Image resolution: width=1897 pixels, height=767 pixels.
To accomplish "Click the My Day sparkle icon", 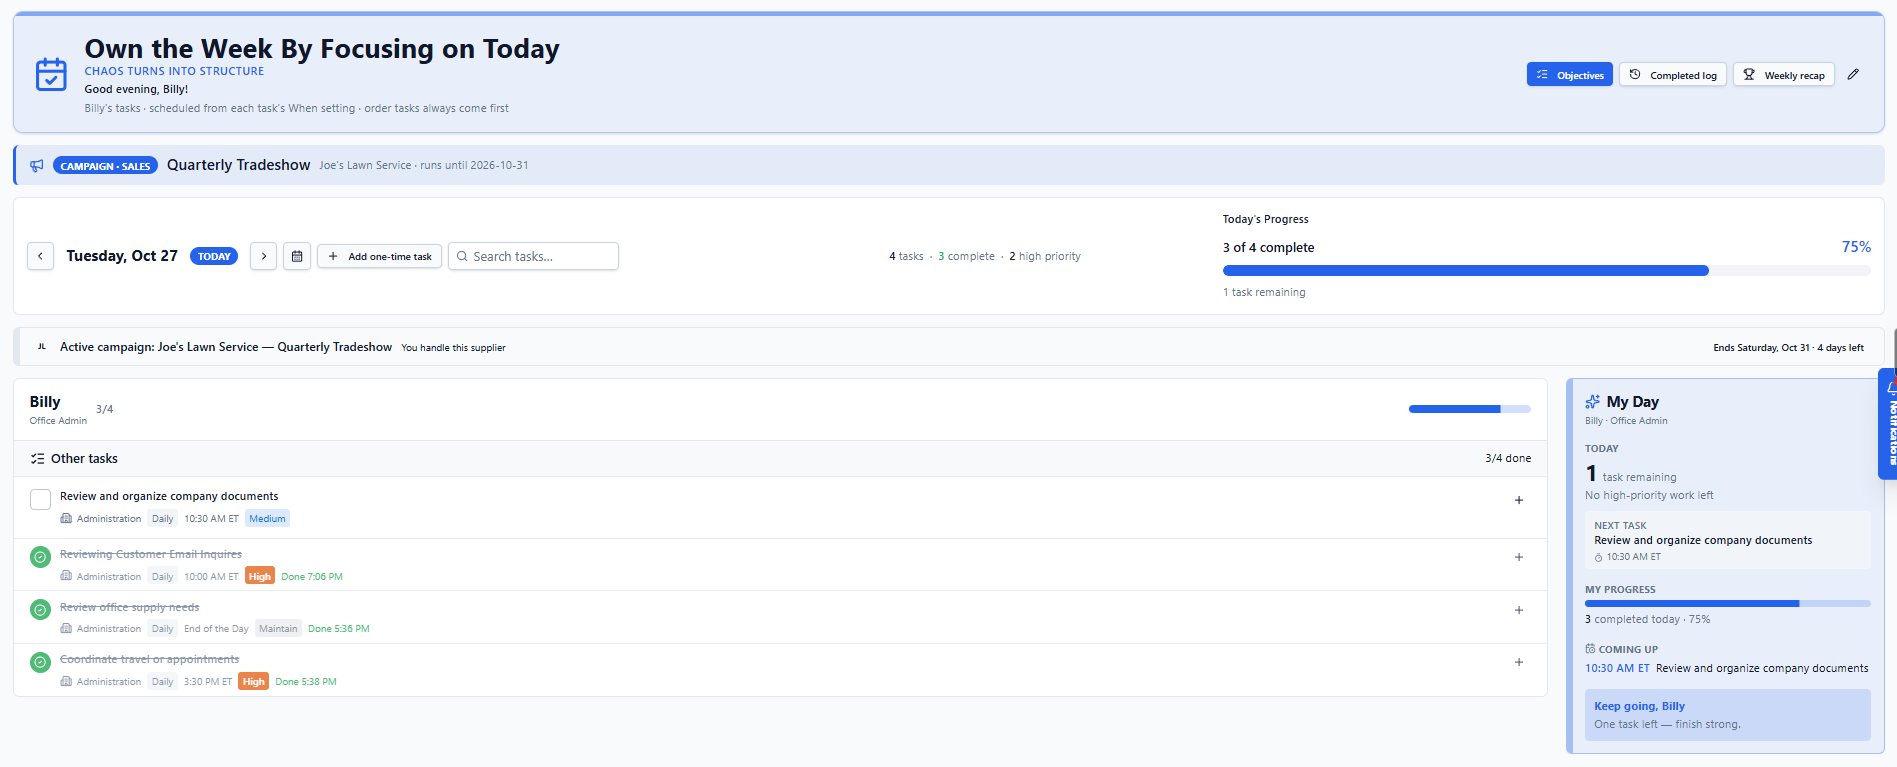I will click(x=1592, y=402).
